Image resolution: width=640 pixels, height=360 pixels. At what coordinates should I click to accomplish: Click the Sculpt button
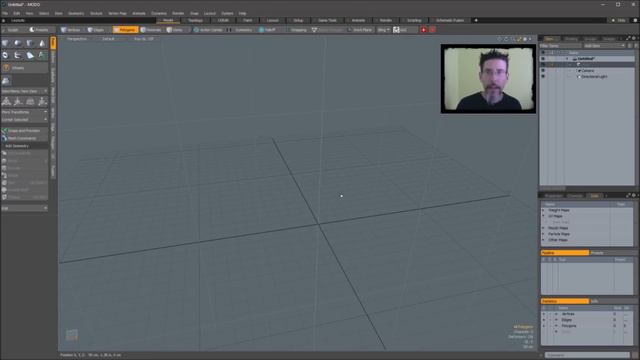[13, 30]
